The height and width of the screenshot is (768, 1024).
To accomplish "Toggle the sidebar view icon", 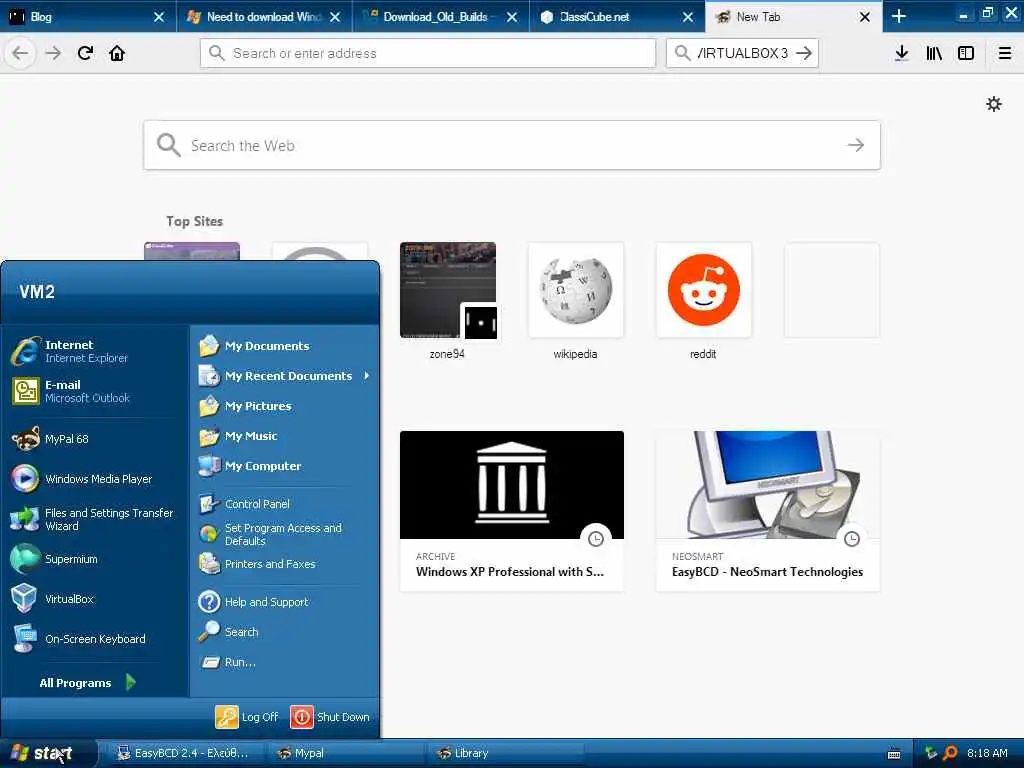I will click(x=966, y=53).
